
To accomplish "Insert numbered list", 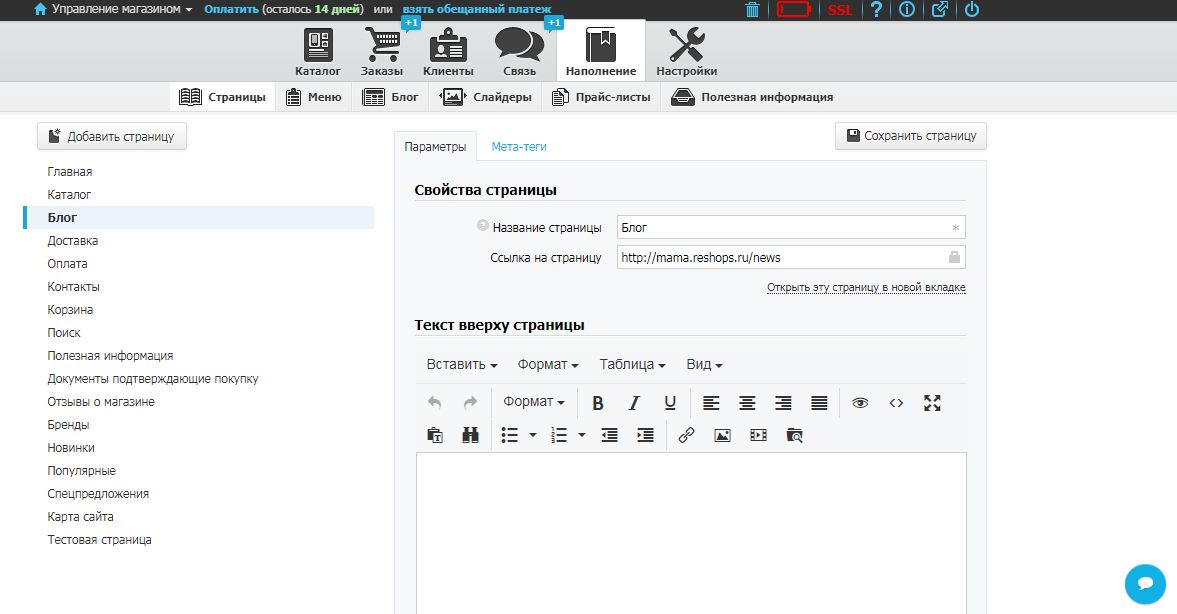I will click(559, 435).
